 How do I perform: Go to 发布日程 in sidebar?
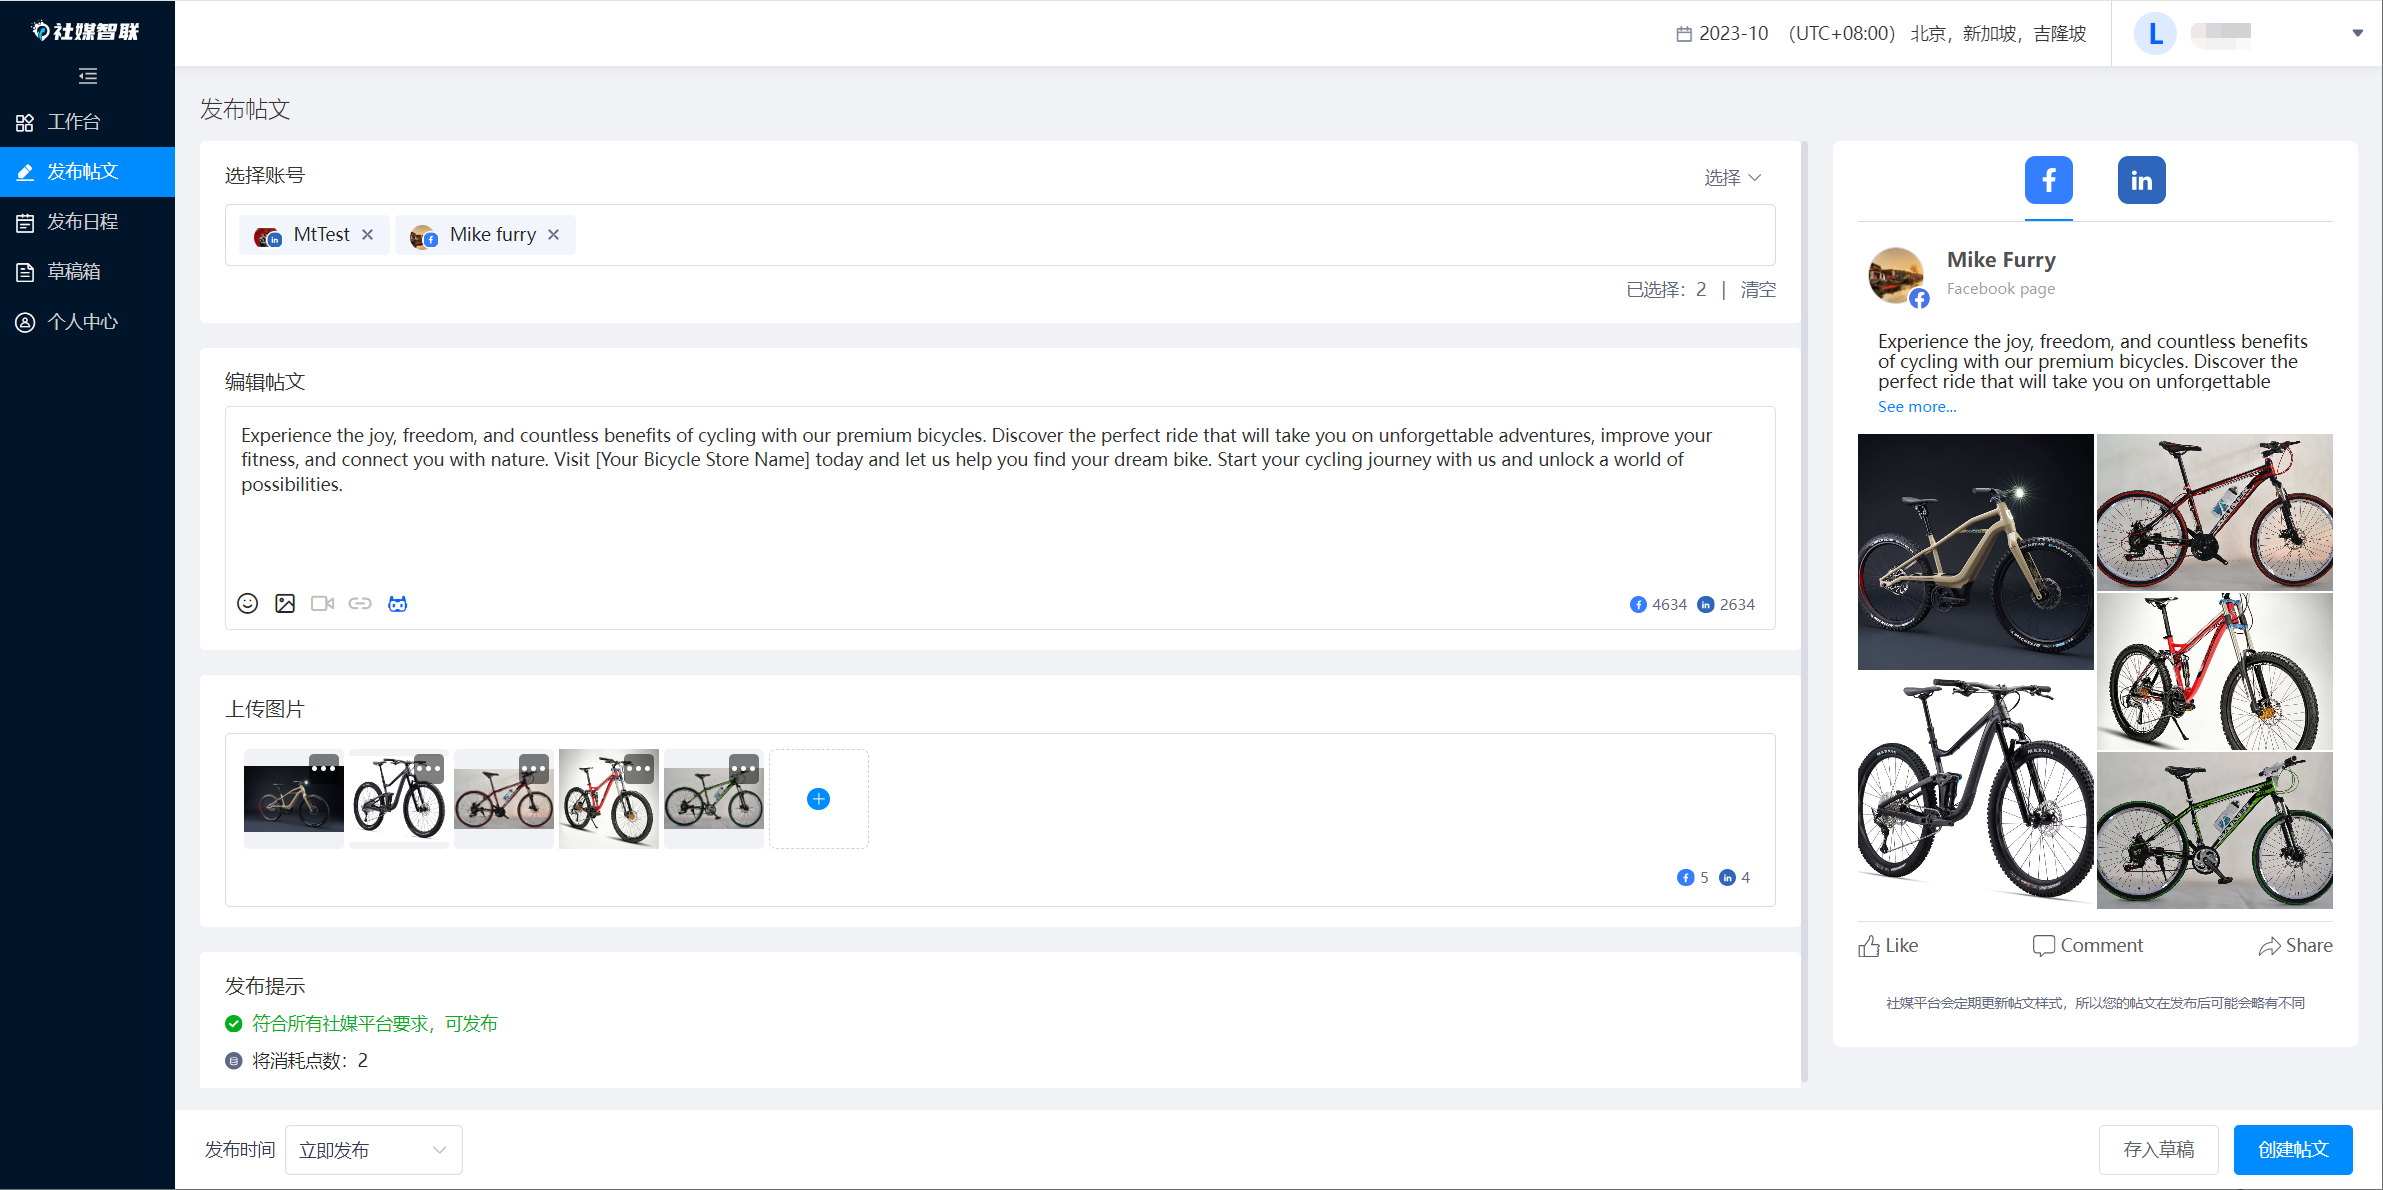pos(83,222)
